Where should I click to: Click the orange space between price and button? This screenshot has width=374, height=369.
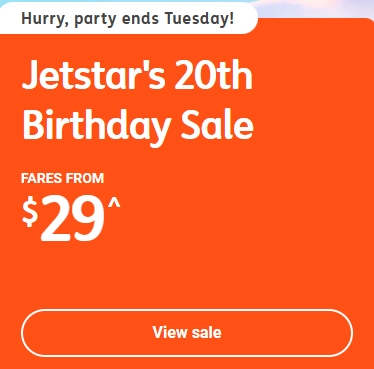187,277
